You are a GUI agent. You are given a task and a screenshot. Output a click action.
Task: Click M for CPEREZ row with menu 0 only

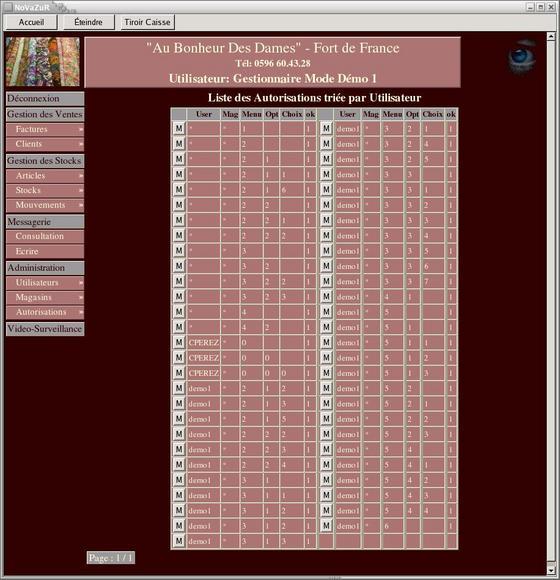179,342
